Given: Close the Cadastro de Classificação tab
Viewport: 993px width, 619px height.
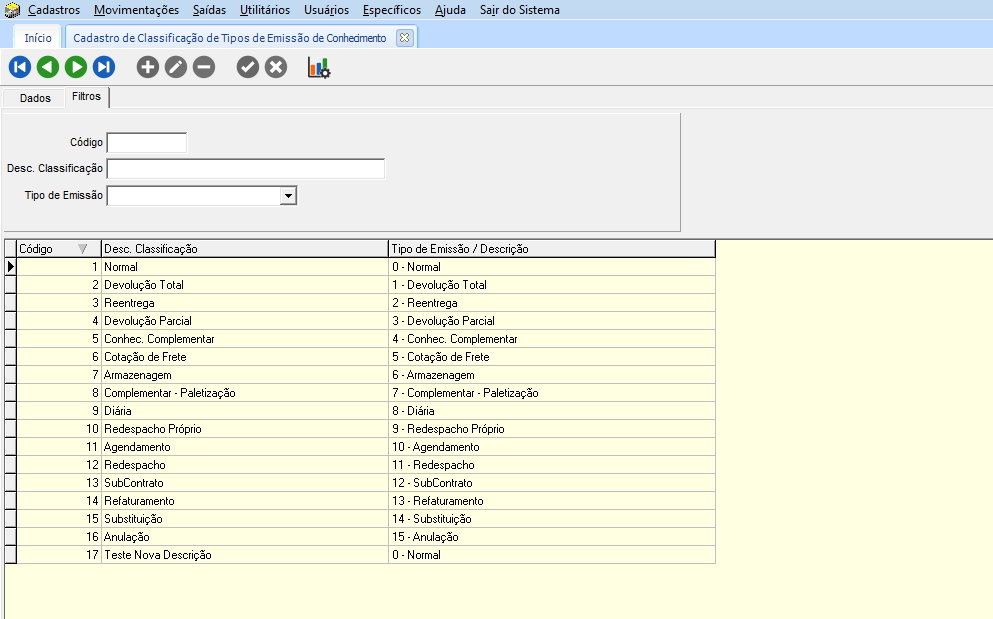Looking at the screenshot, I should 404,37.
